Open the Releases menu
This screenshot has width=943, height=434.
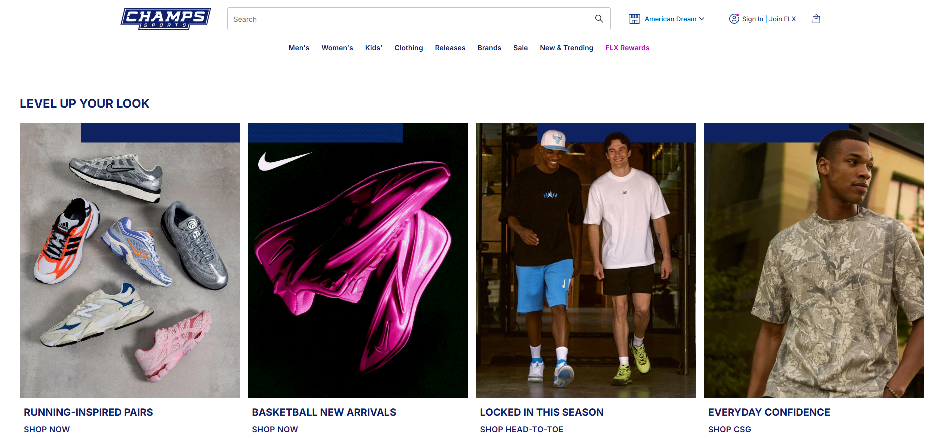tap(450, 47)
